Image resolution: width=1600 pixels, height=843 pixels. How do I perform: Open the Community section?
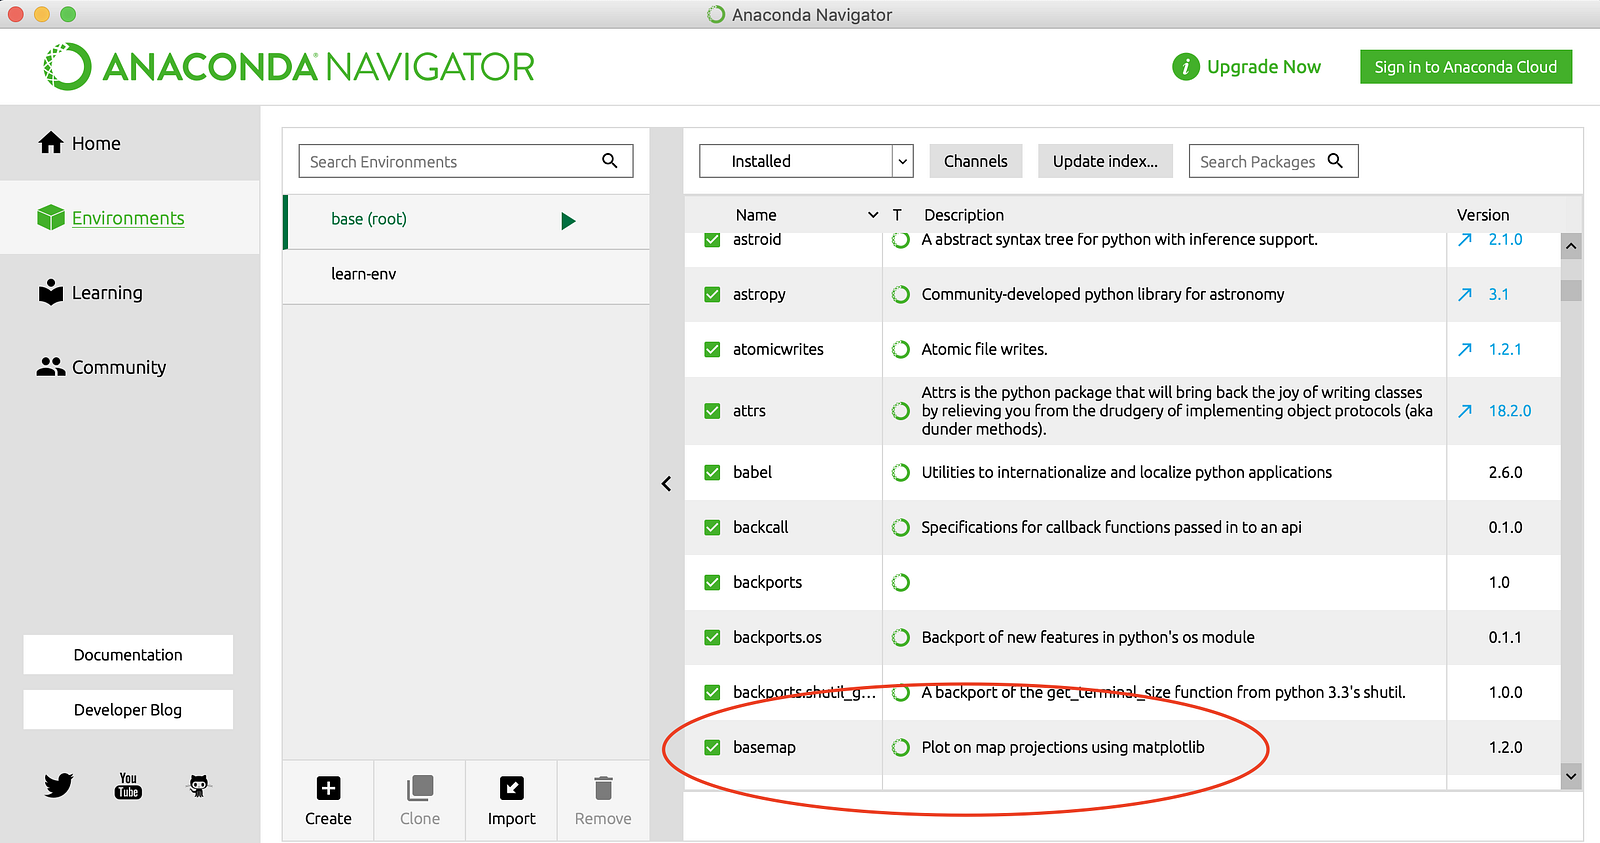(130, 367)
